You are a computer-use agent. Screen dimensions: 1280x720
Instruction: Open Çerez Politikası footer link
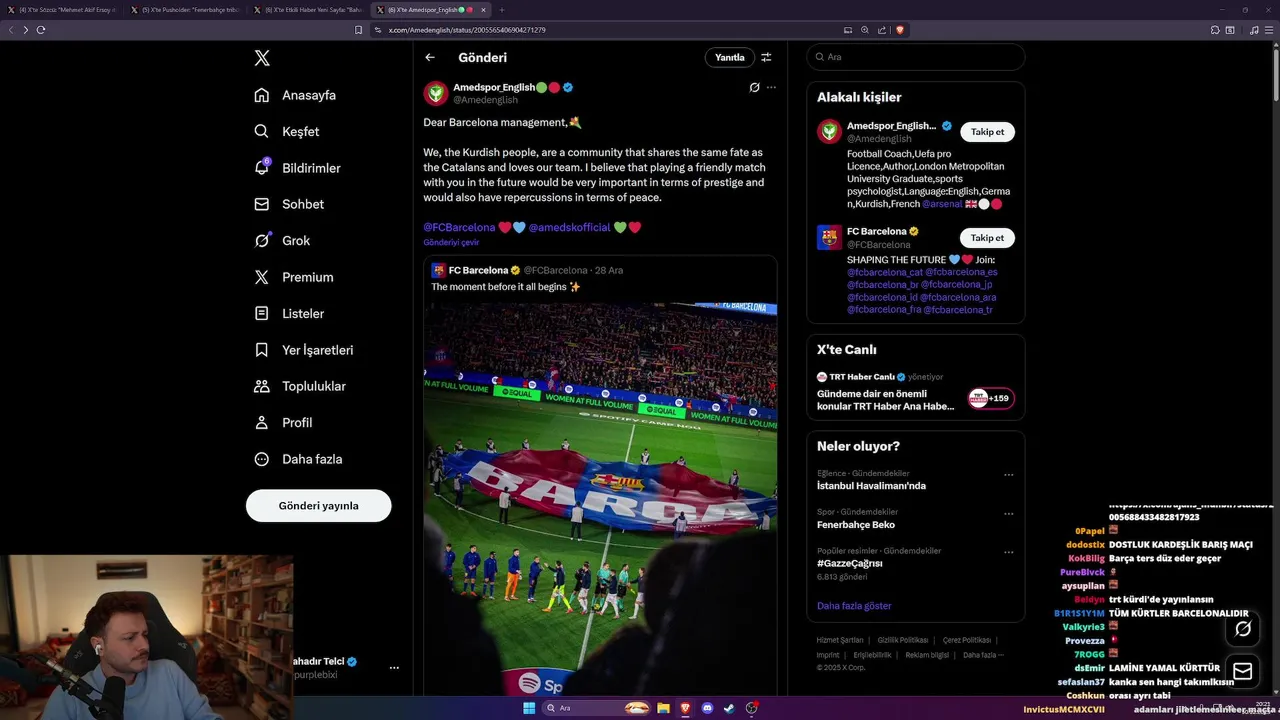967,640
